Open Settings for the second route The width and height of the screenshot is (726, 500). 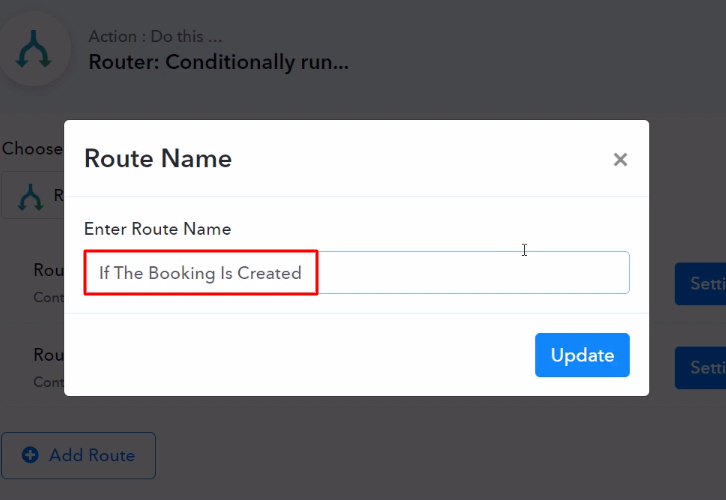[x=700, y=368]
